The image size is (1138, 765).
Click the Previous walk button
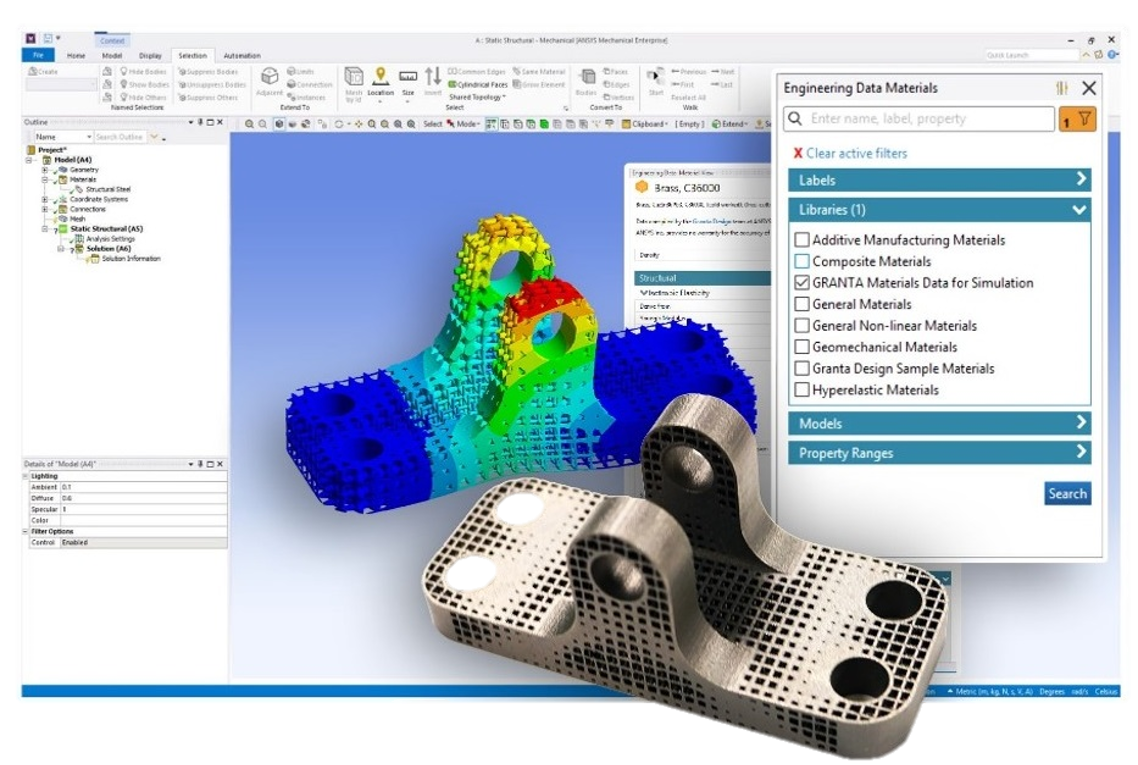[x=689, y=72]
